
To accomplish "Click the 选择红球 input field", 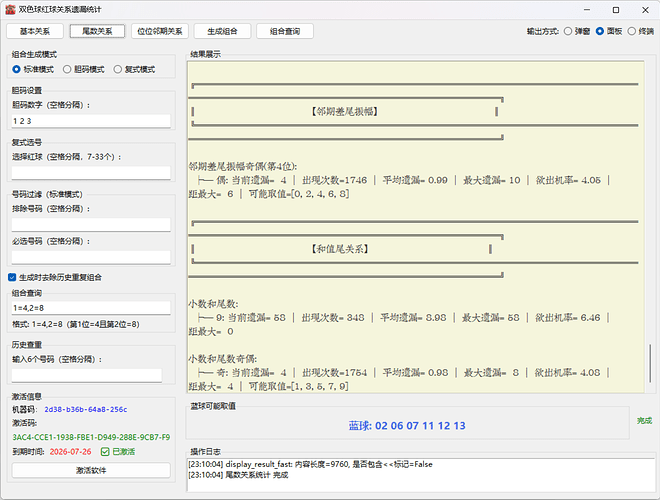I will (91, 173).
